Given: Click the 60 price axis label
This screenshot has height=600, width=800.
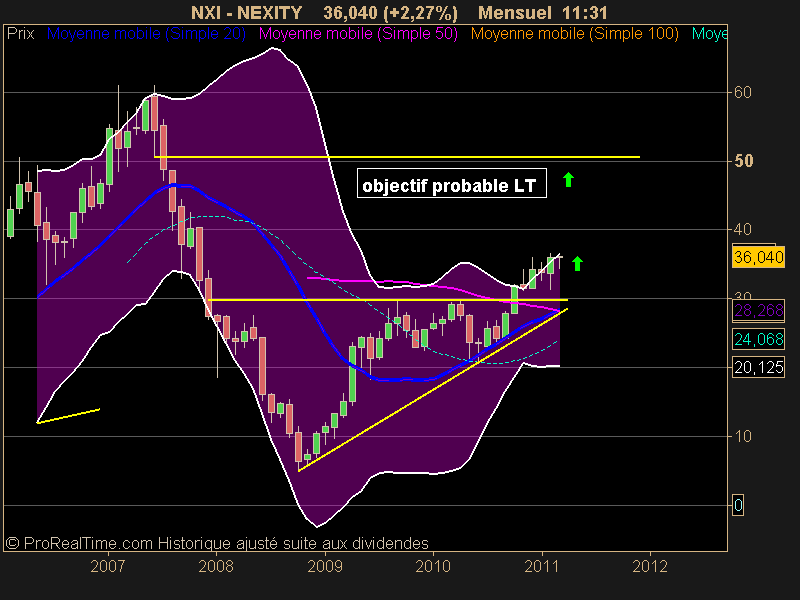Looking at the screenshot, I should click(743, 92).
